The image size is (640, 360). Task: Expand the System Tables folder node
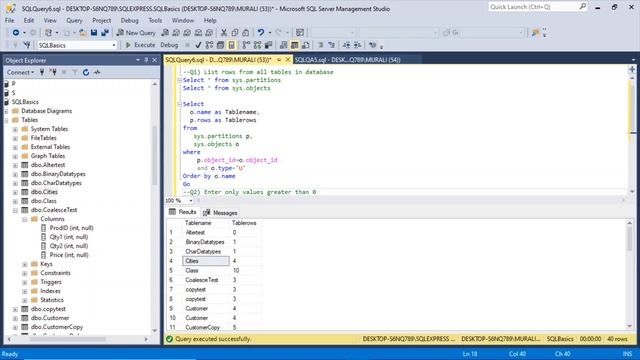pyautogui.click(x=15, y=129)
